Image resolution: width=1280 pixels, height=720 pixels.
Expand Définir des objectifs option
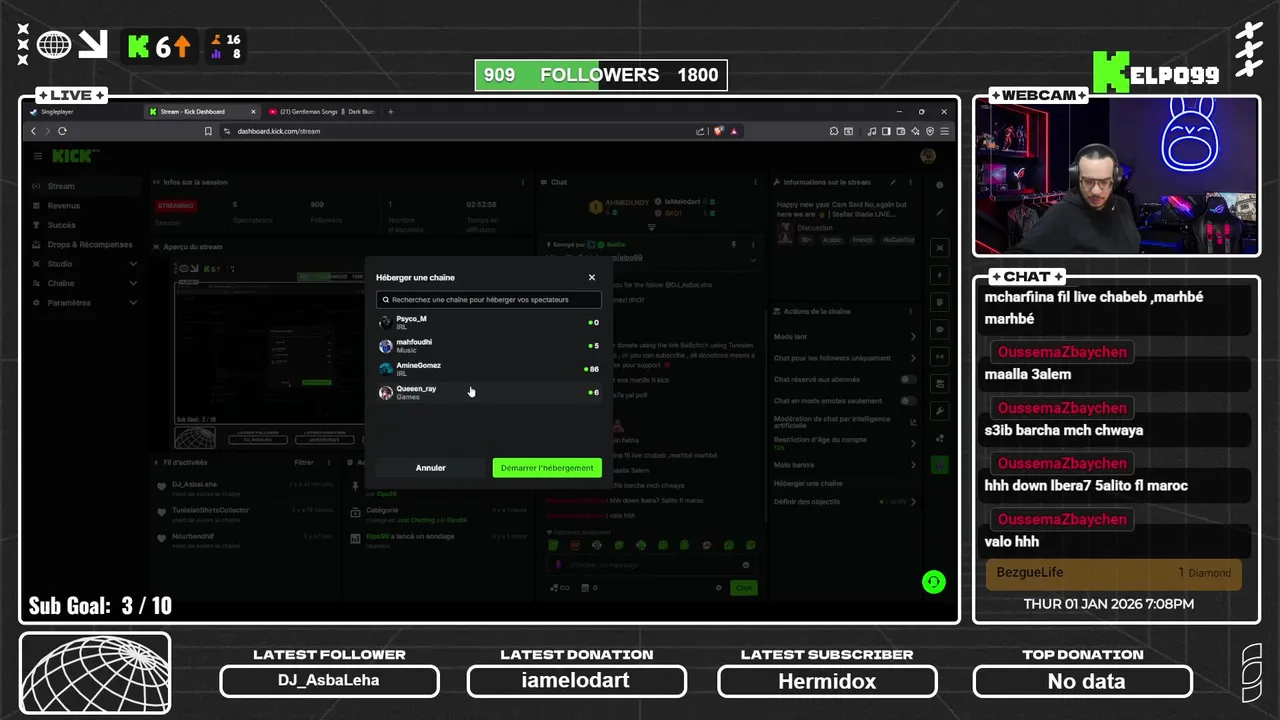845,502
